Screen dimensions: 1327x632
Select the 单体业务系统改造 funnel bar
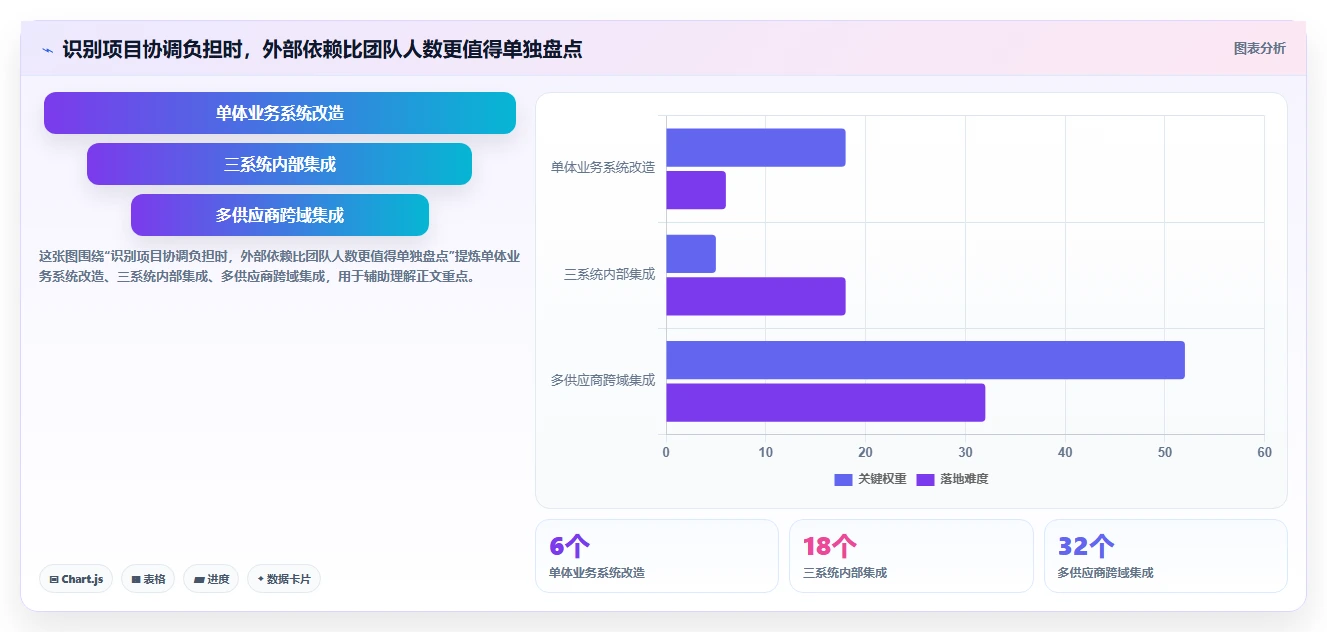[280, 113]
